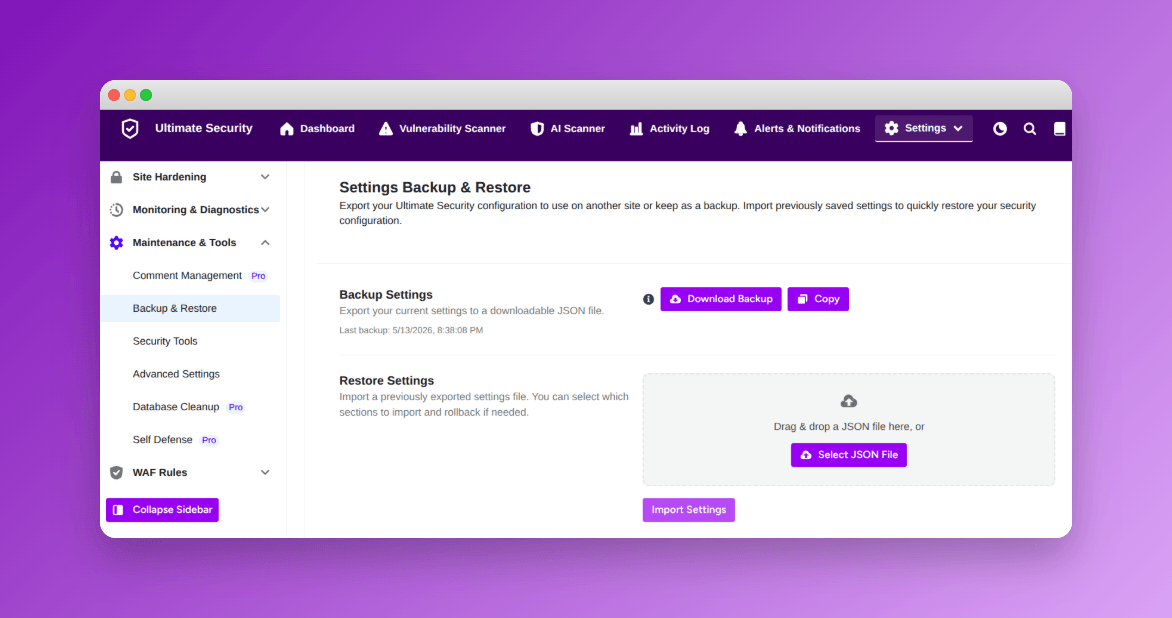Click the 'Backup Settings' heading
This screenshot has height=618, width=1172.
pos(386,294)
